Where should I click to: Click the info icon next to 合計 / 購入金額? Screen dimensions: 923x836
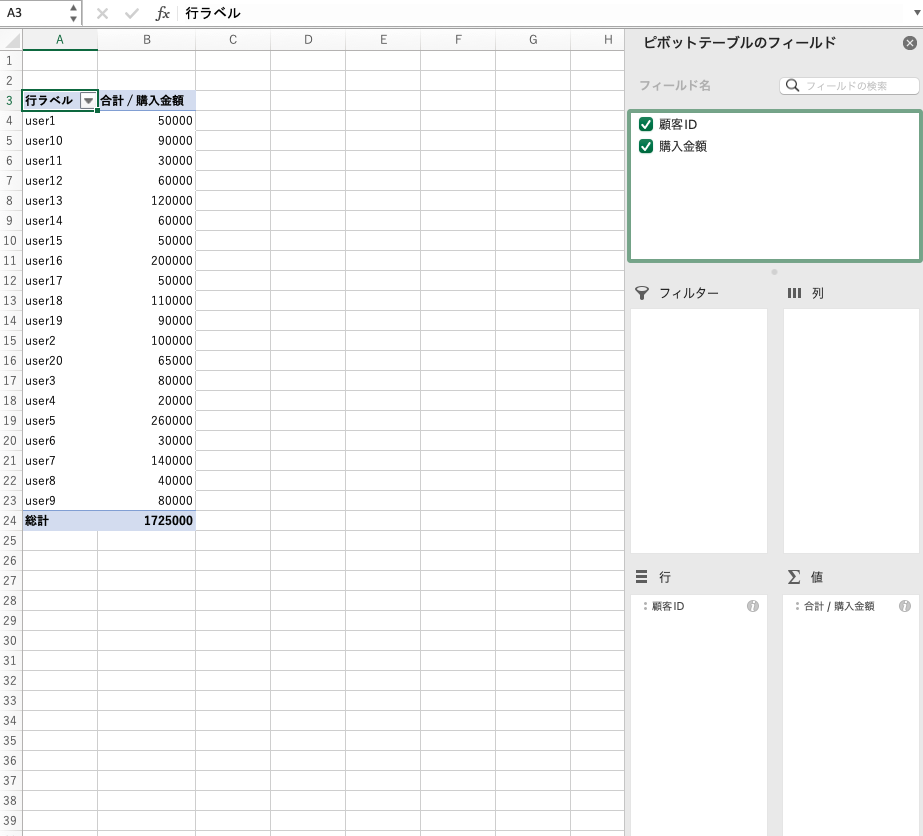905,606
